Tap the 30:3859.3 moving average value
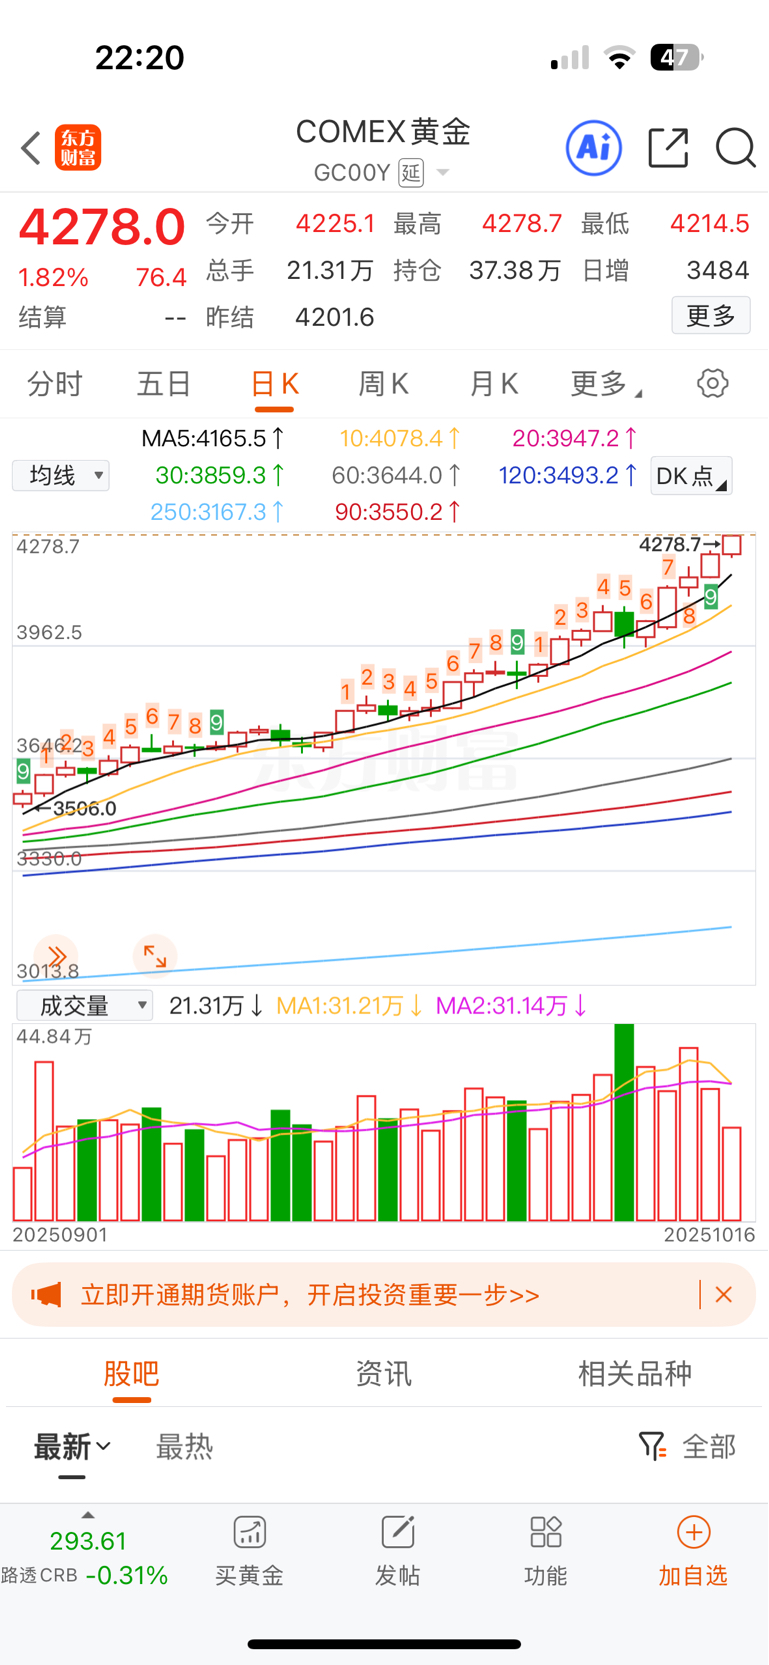 [x=221, y=475]
